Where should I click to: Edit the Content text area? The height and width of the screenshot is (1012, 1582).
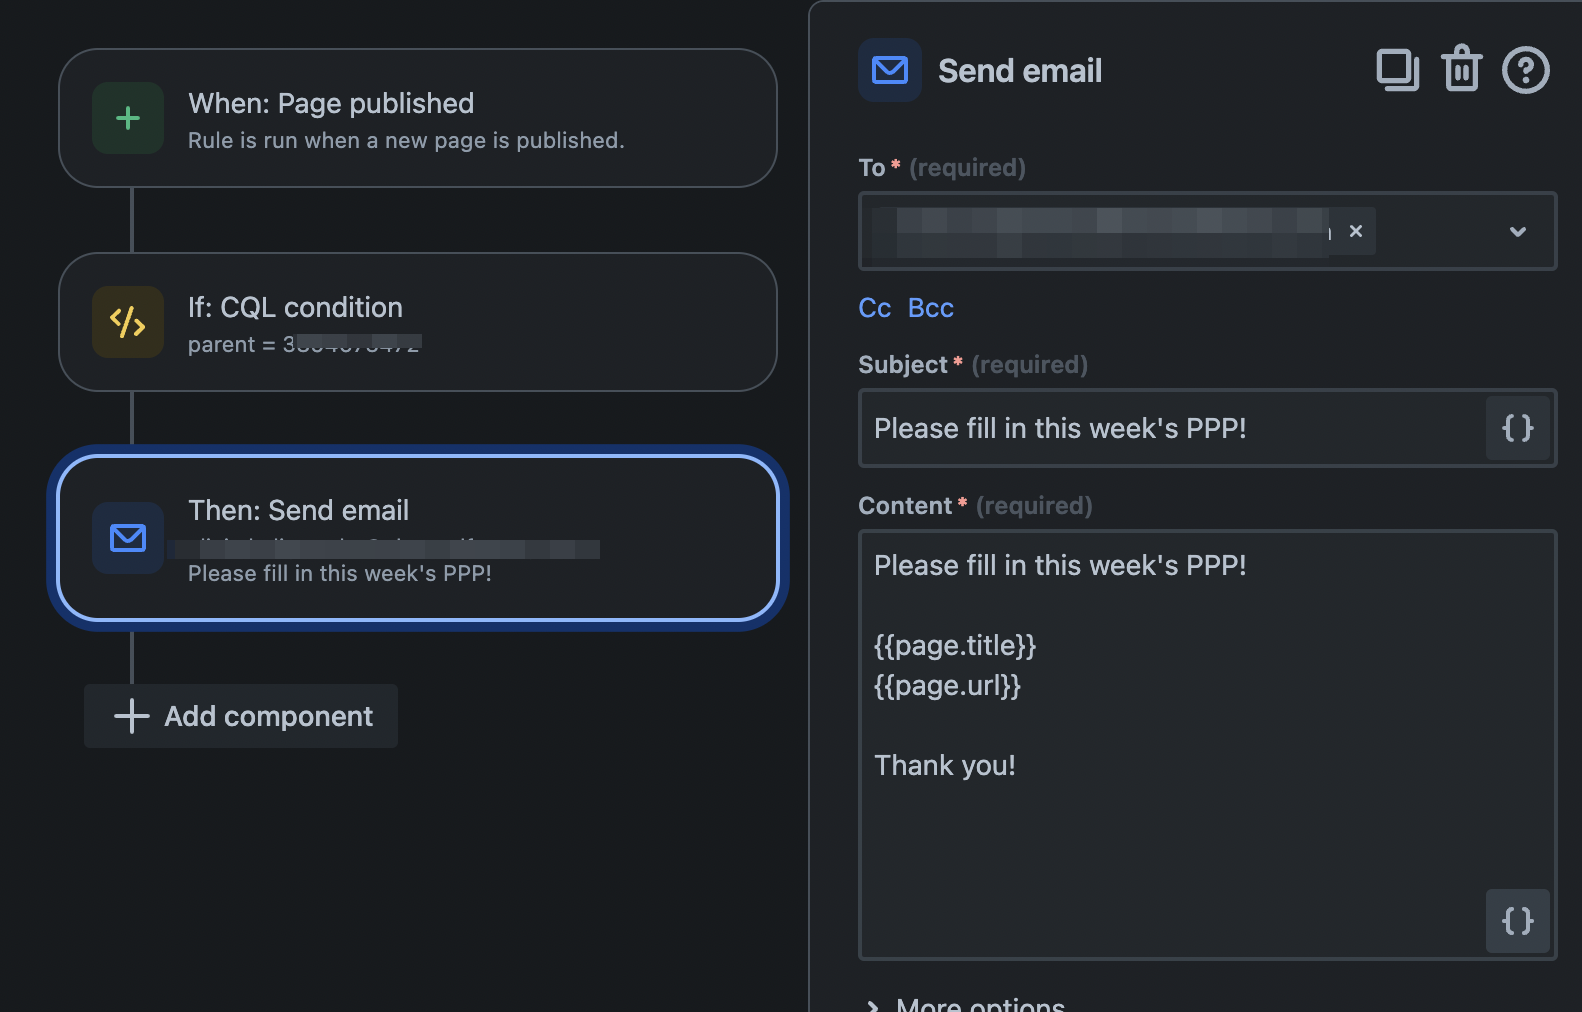(1208, 745)
